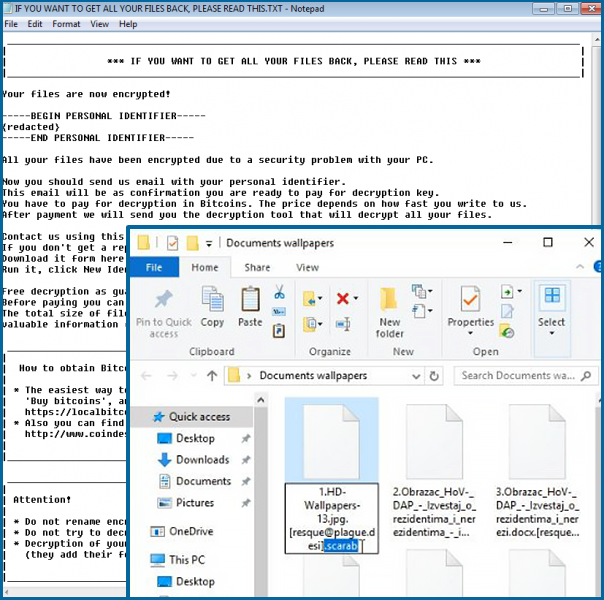
Task: Click Quick Access Toolbar properties checkmark icon
Action: point(172,243)
